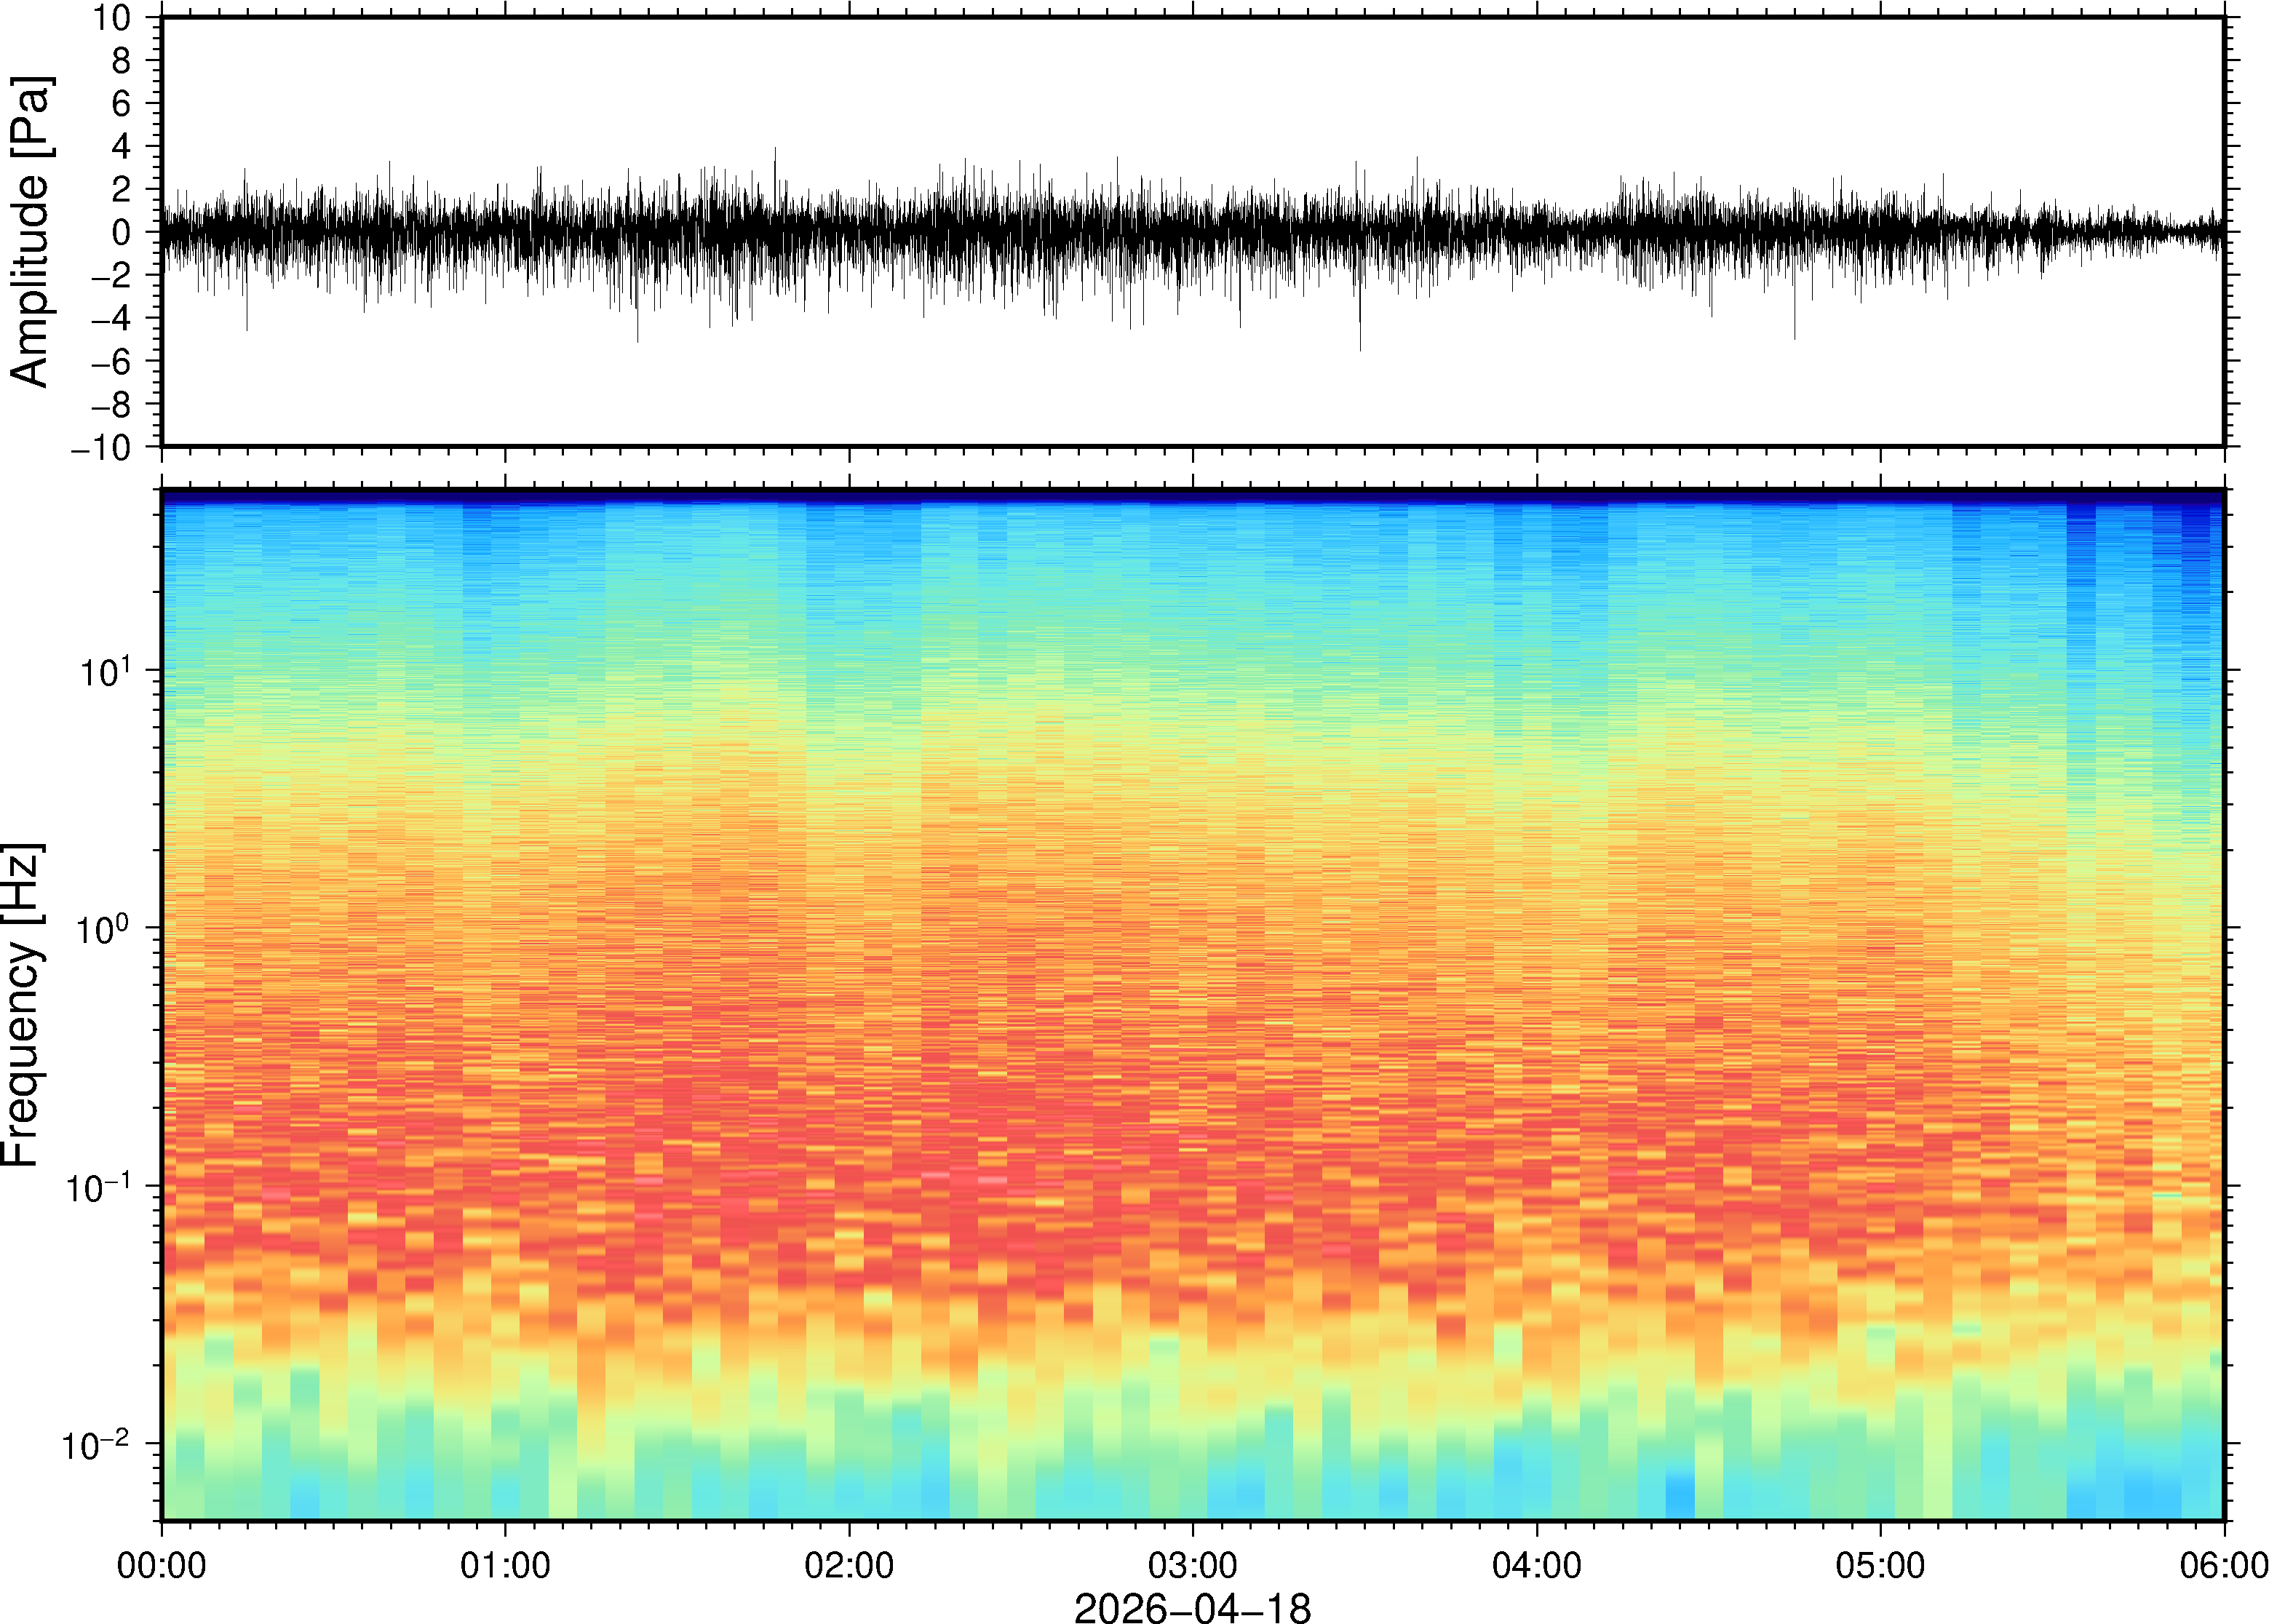Click the 01:00 time tick label
Screen dimensions: 2269x1624
505,1564
